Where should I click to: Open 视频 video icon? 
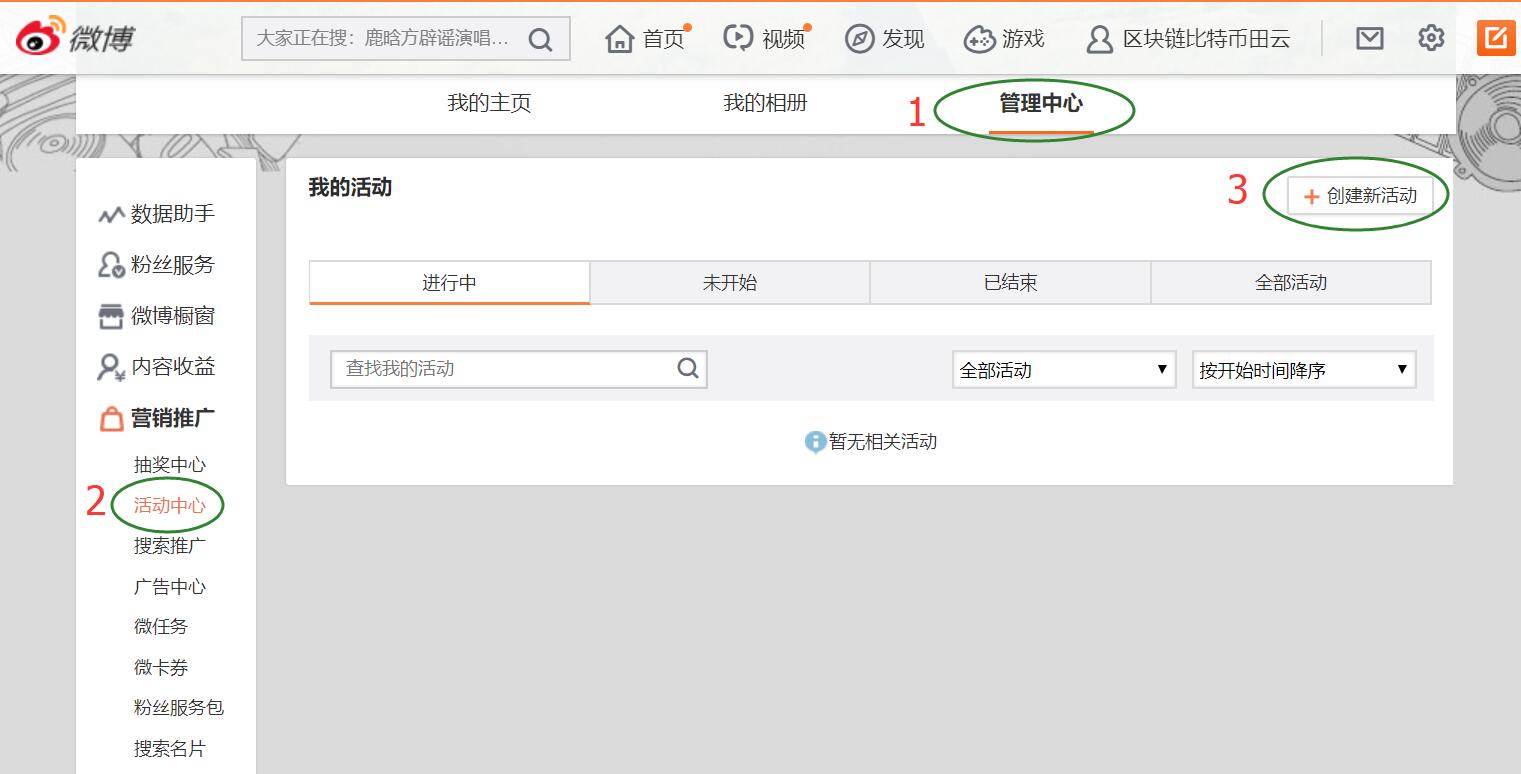[738, 38]
